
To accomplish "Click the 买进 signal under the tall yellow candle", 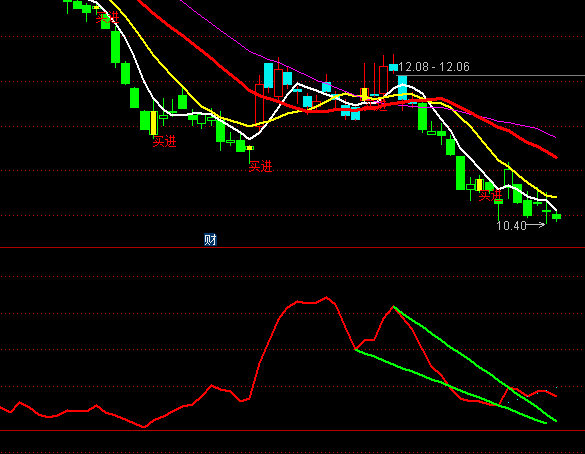I will [164, 142].
